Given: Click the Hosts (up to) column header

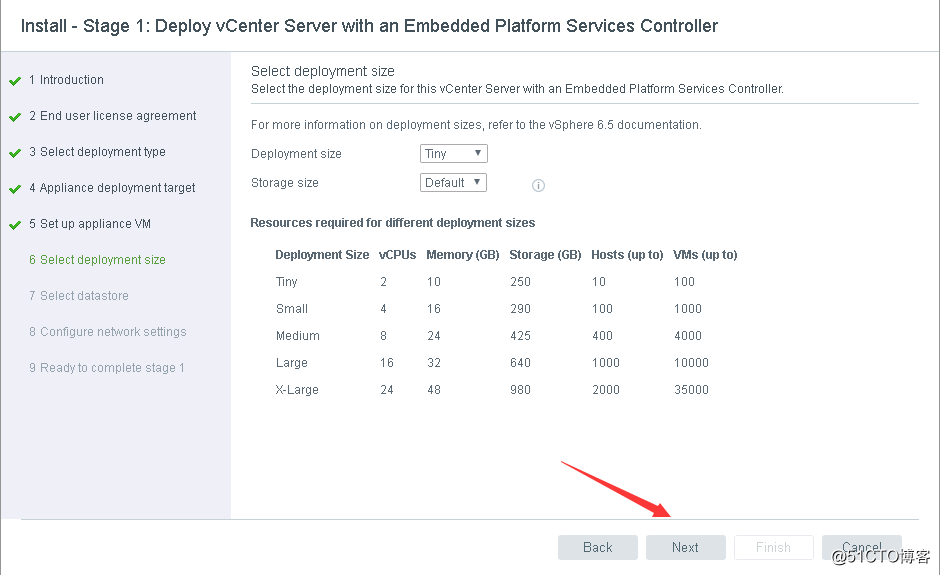Looking at the screenshot, I should [627, 255].
